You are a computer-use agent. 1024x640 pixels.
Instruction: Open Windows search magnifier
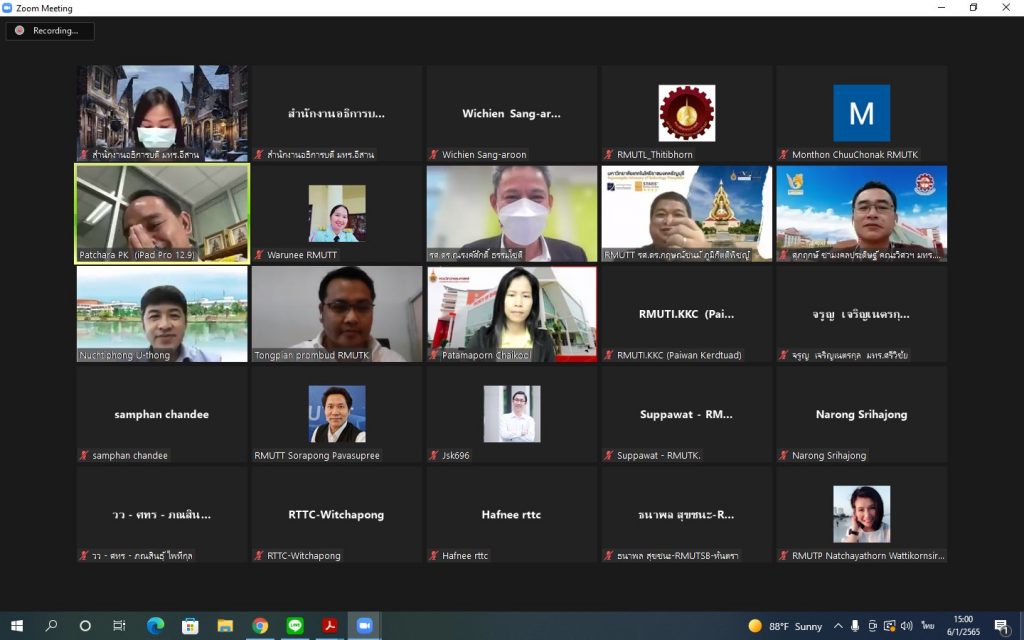point(51,626)
